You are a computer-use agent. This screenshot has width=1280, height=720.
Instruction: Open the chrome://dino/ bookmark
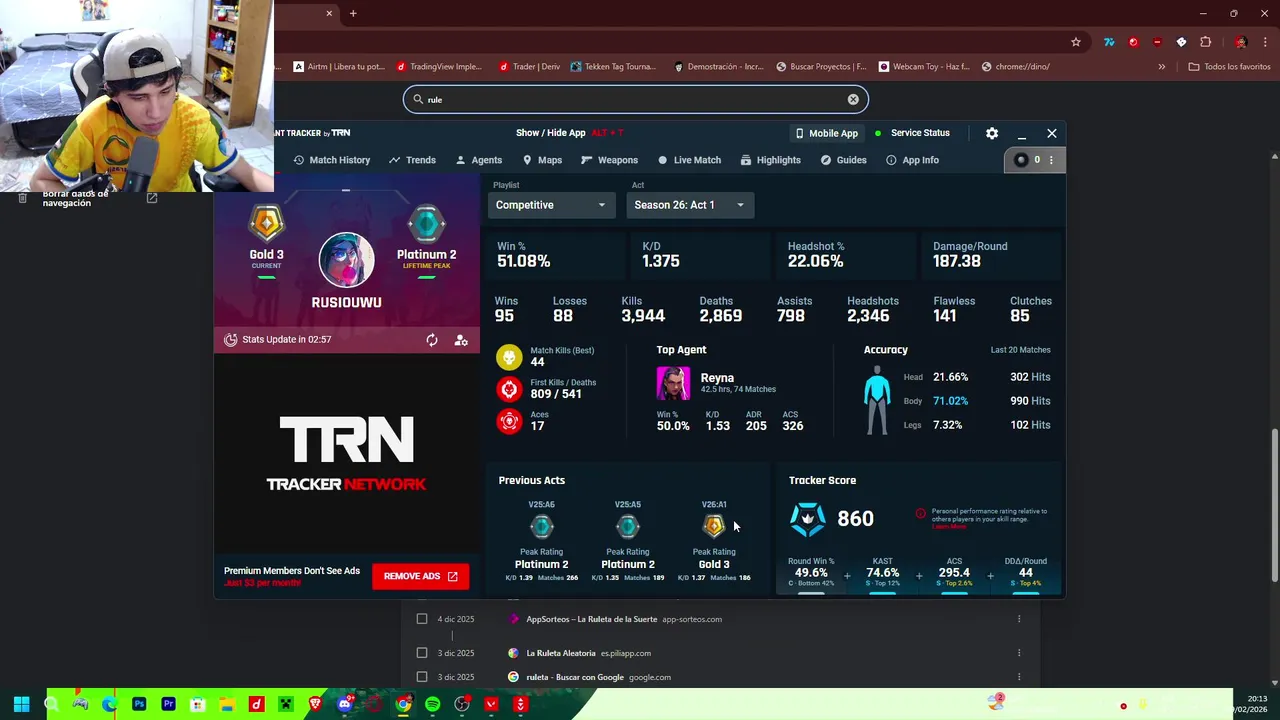click(1015, 67)
